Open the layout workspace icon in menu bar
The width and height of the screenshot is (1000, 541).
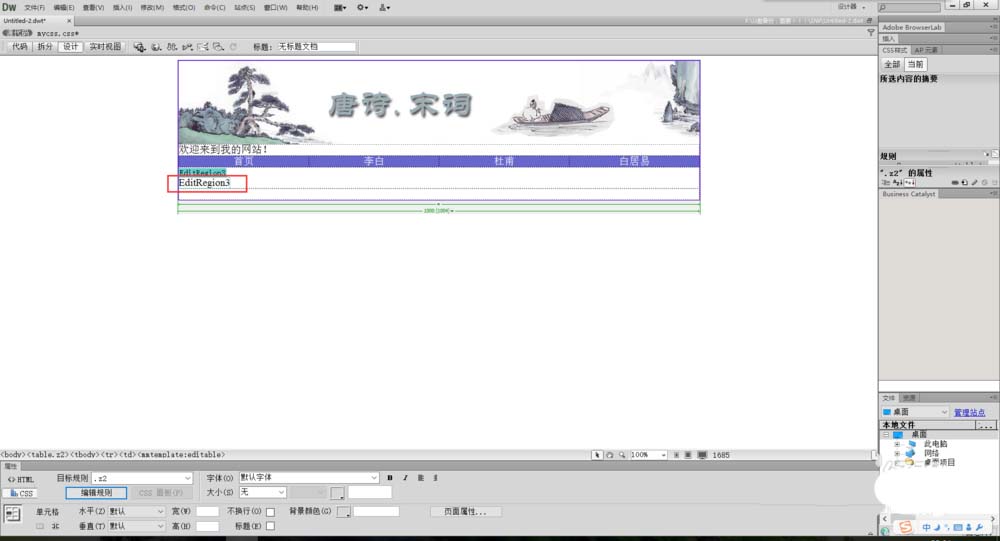[x=340, y=7]
